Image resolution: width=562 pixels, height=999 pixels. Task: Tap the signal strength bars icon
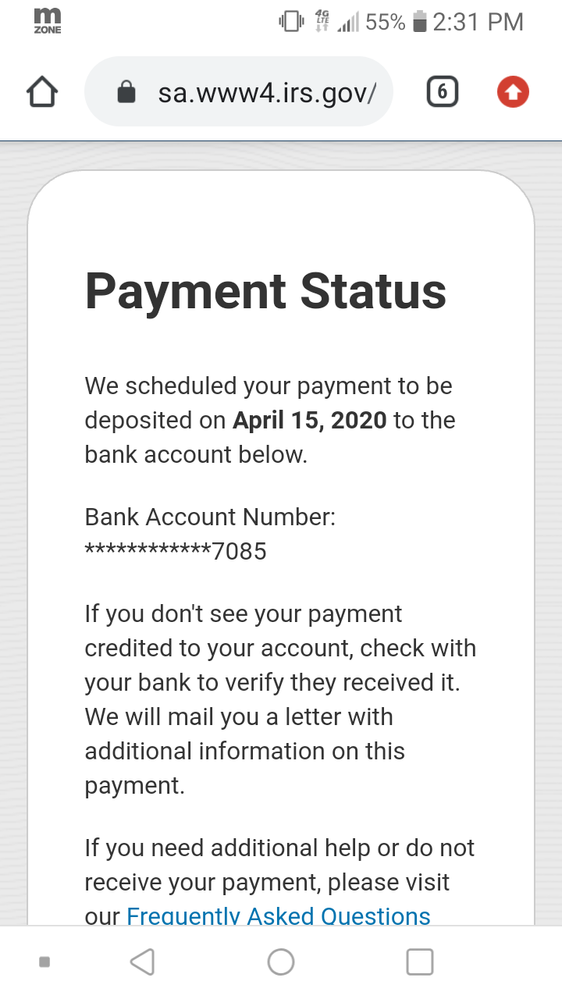pyautogui.click(x=348, y=23)
